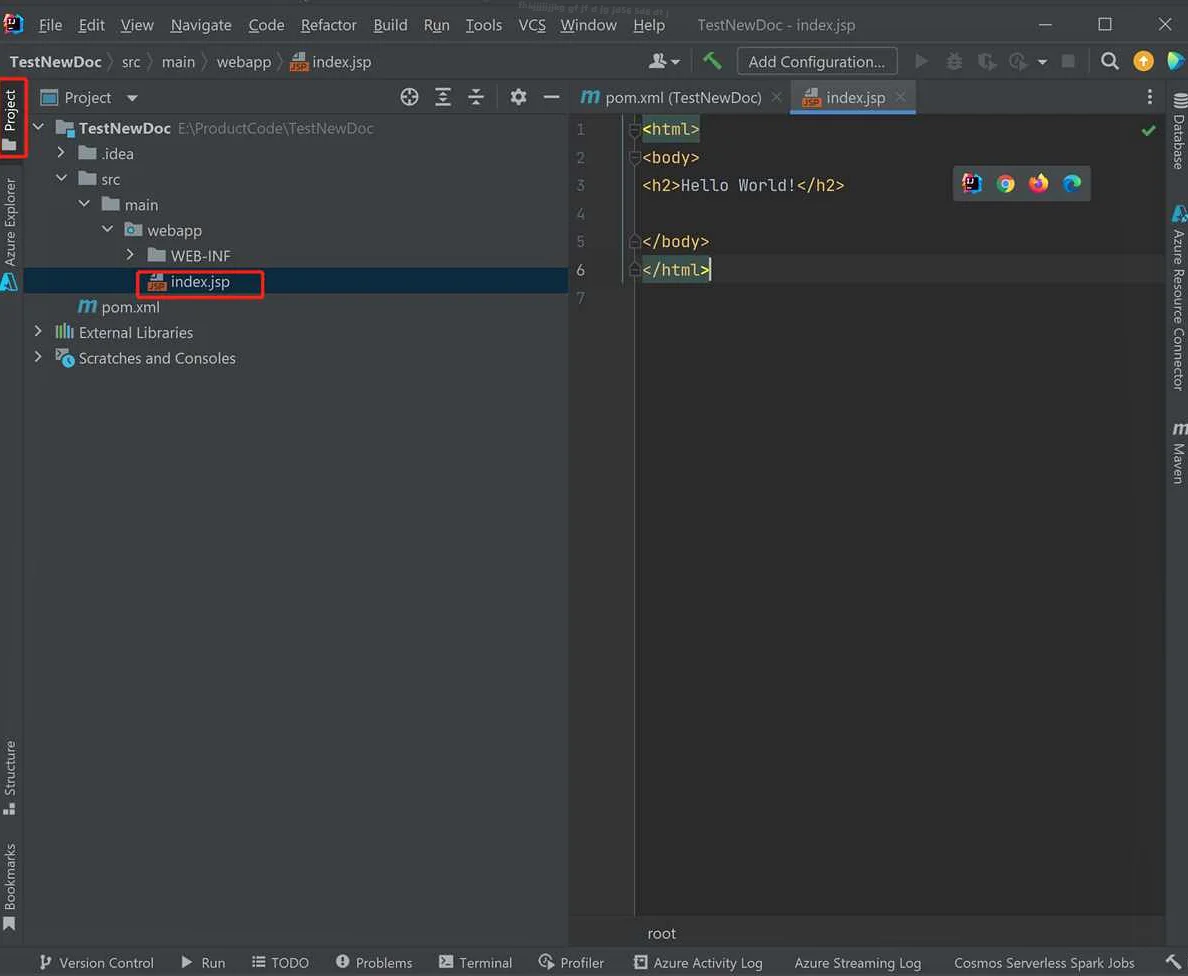Open the File menu
This screenshot has height=976, width=1188.
pos(50,25)
